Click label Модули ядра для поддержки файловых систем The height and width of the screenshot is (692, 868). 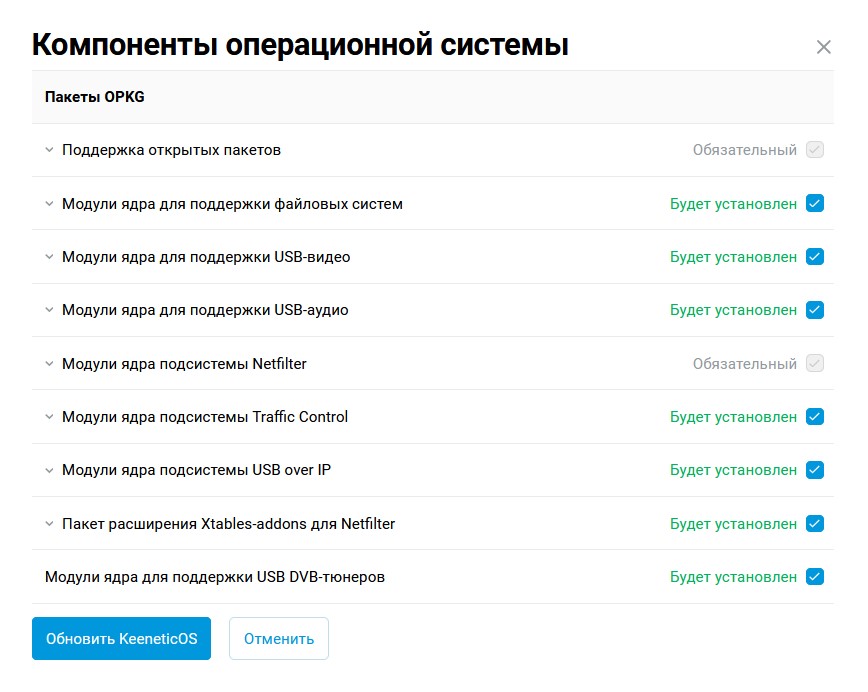[232, 204]
